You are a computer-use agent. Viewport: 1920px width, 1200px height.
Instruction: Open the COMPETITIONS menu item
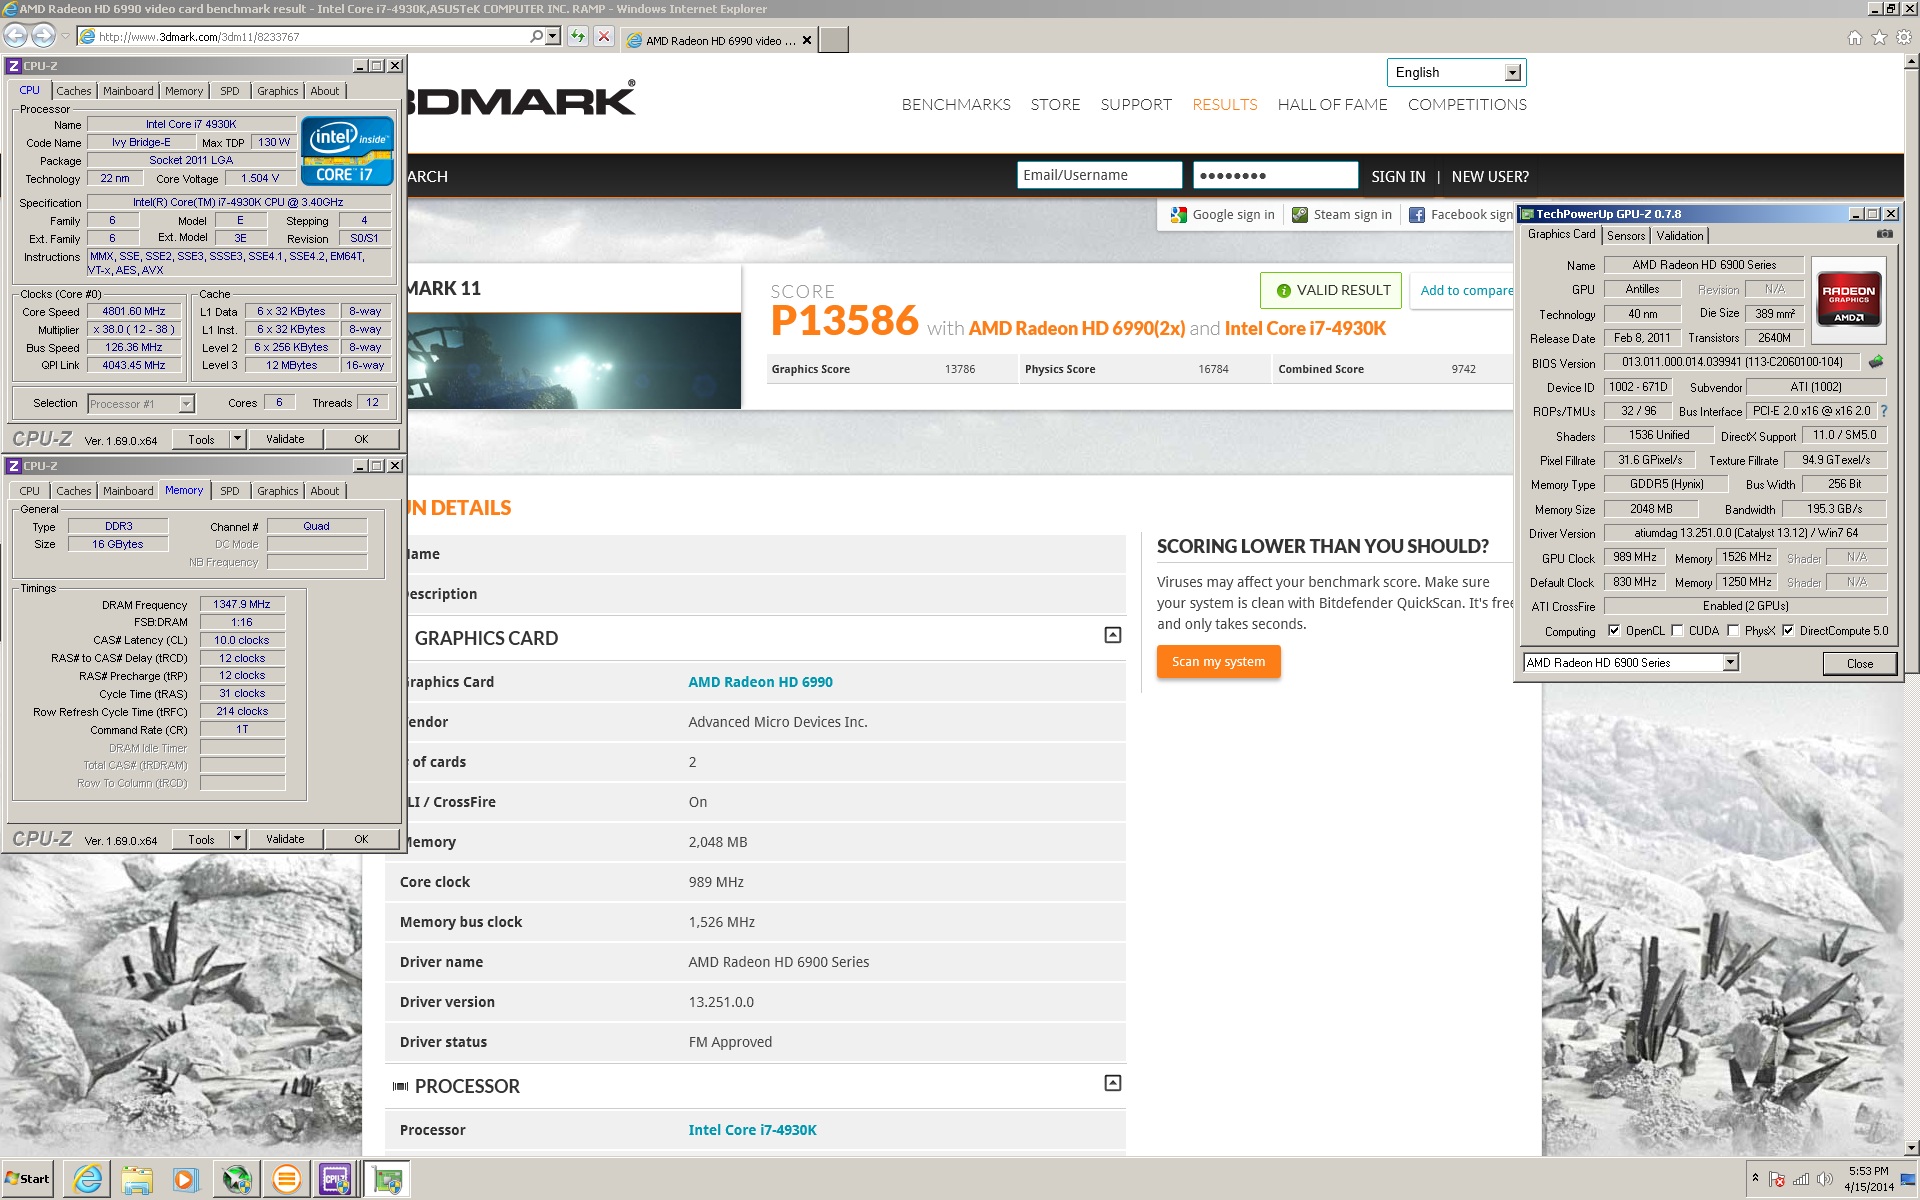click(1467, 105)
